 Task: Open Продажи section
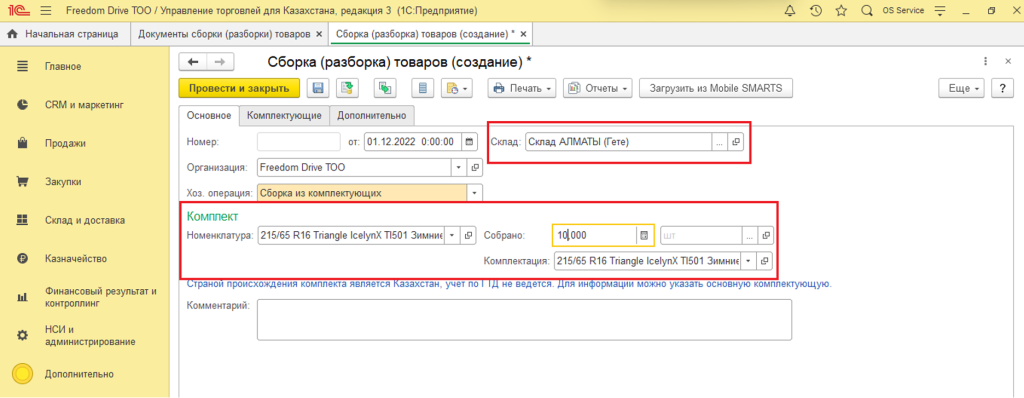point(65,143)
